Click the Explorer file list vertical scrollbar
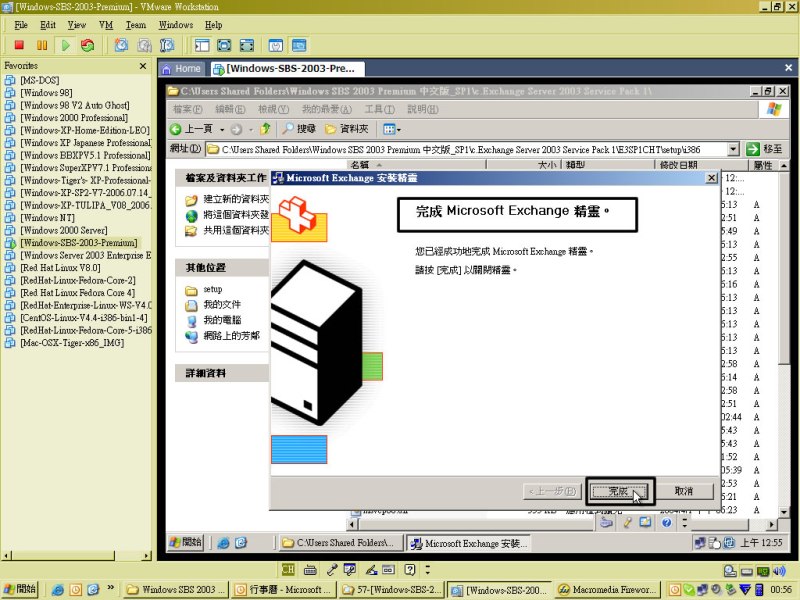 784,339
